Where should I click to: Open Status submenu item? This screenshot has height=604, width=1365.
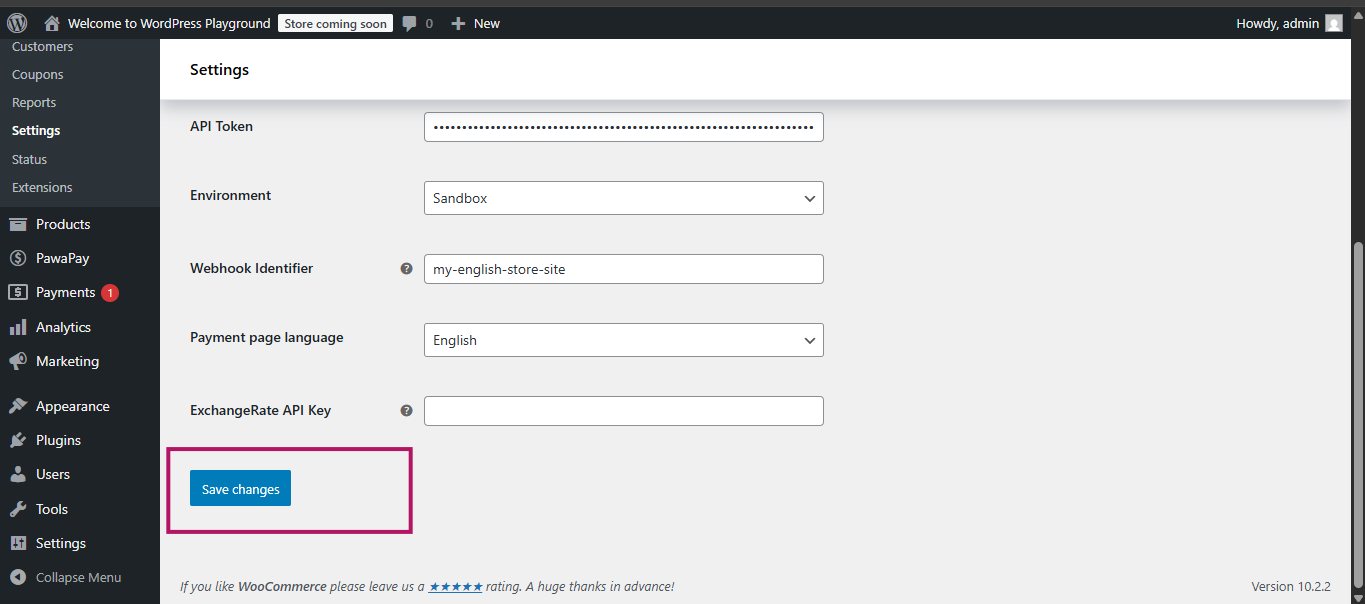[x=29, y=159]
